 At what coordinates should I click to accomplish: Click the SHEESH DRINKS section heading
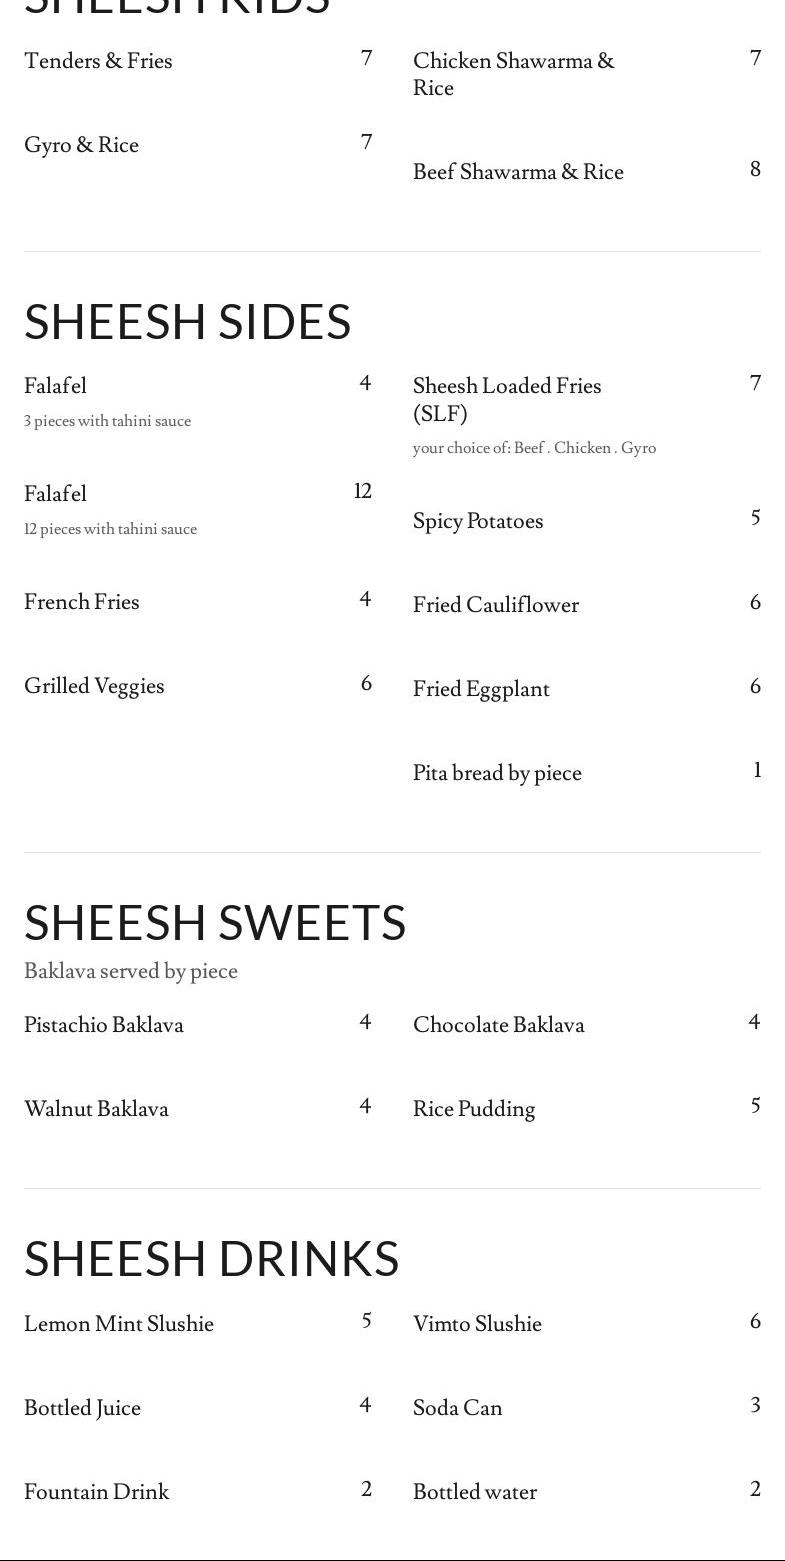point(211,1258)
